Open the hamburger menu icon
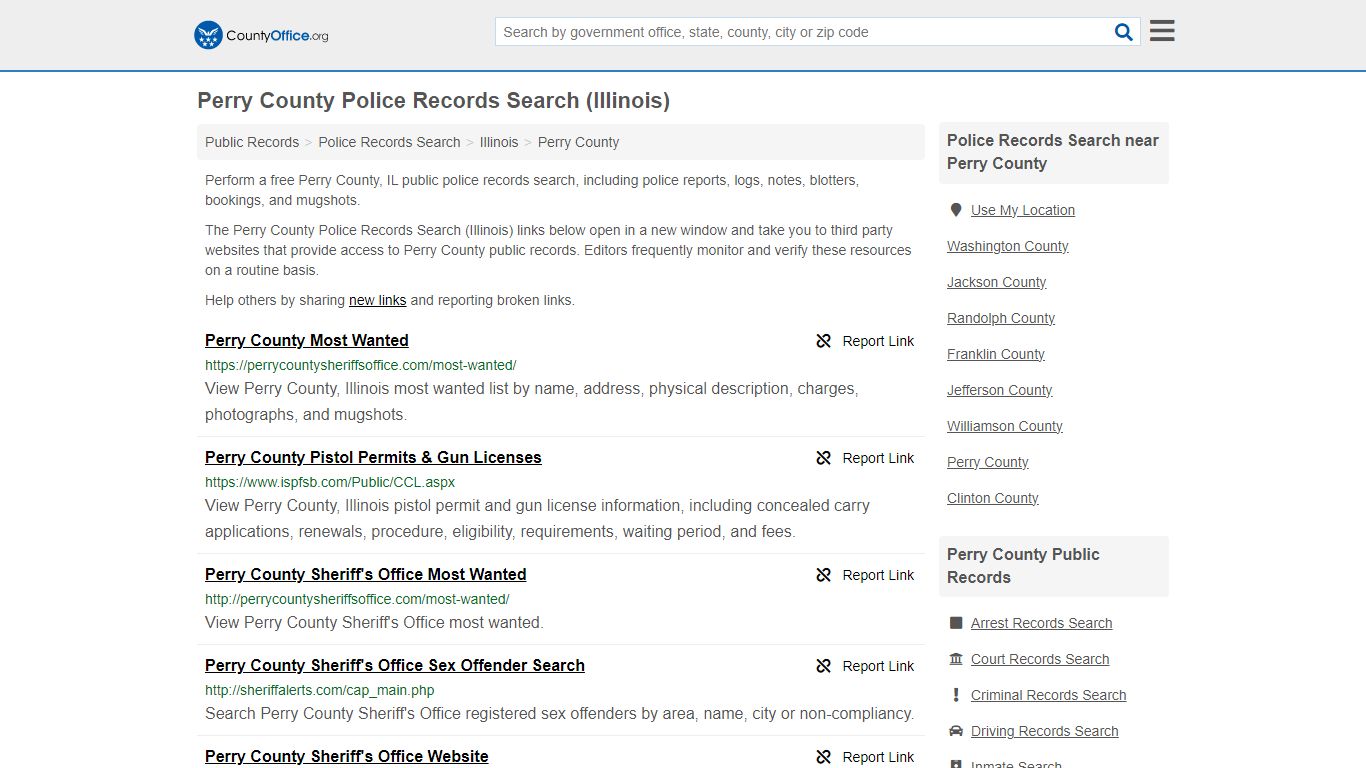Screen dimensions: 1366x768 coord(1162,31)
